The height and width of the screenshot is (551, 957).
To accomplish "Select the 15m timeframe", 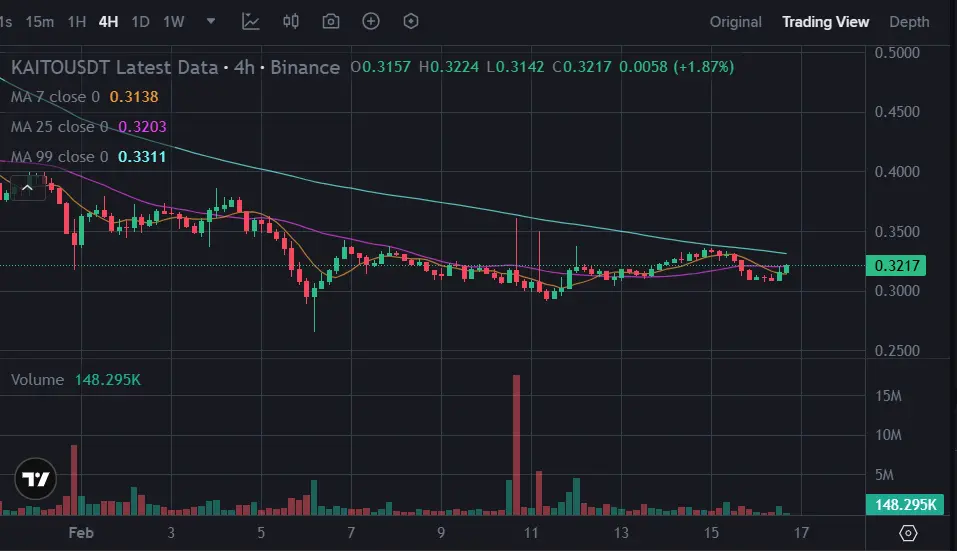I will pos(40,22).
